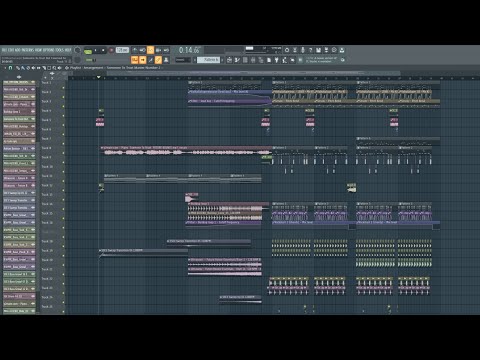Click the hint panel text beside the shortcut icons
Image resolution: width=480 pixels, height=360 pixels.
pos(321,60)
